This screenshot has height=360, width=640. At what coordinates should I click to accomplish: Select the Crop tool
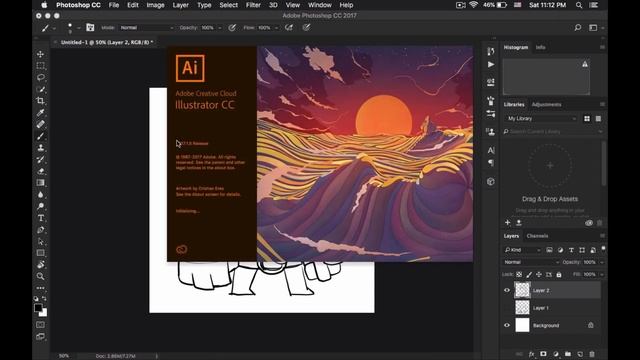(x=40, y=100)
